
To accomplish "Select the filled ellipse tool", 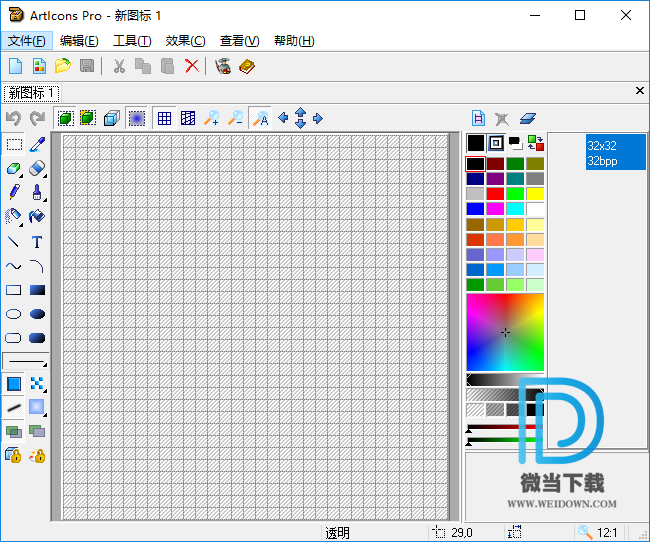I will point(37,314).
